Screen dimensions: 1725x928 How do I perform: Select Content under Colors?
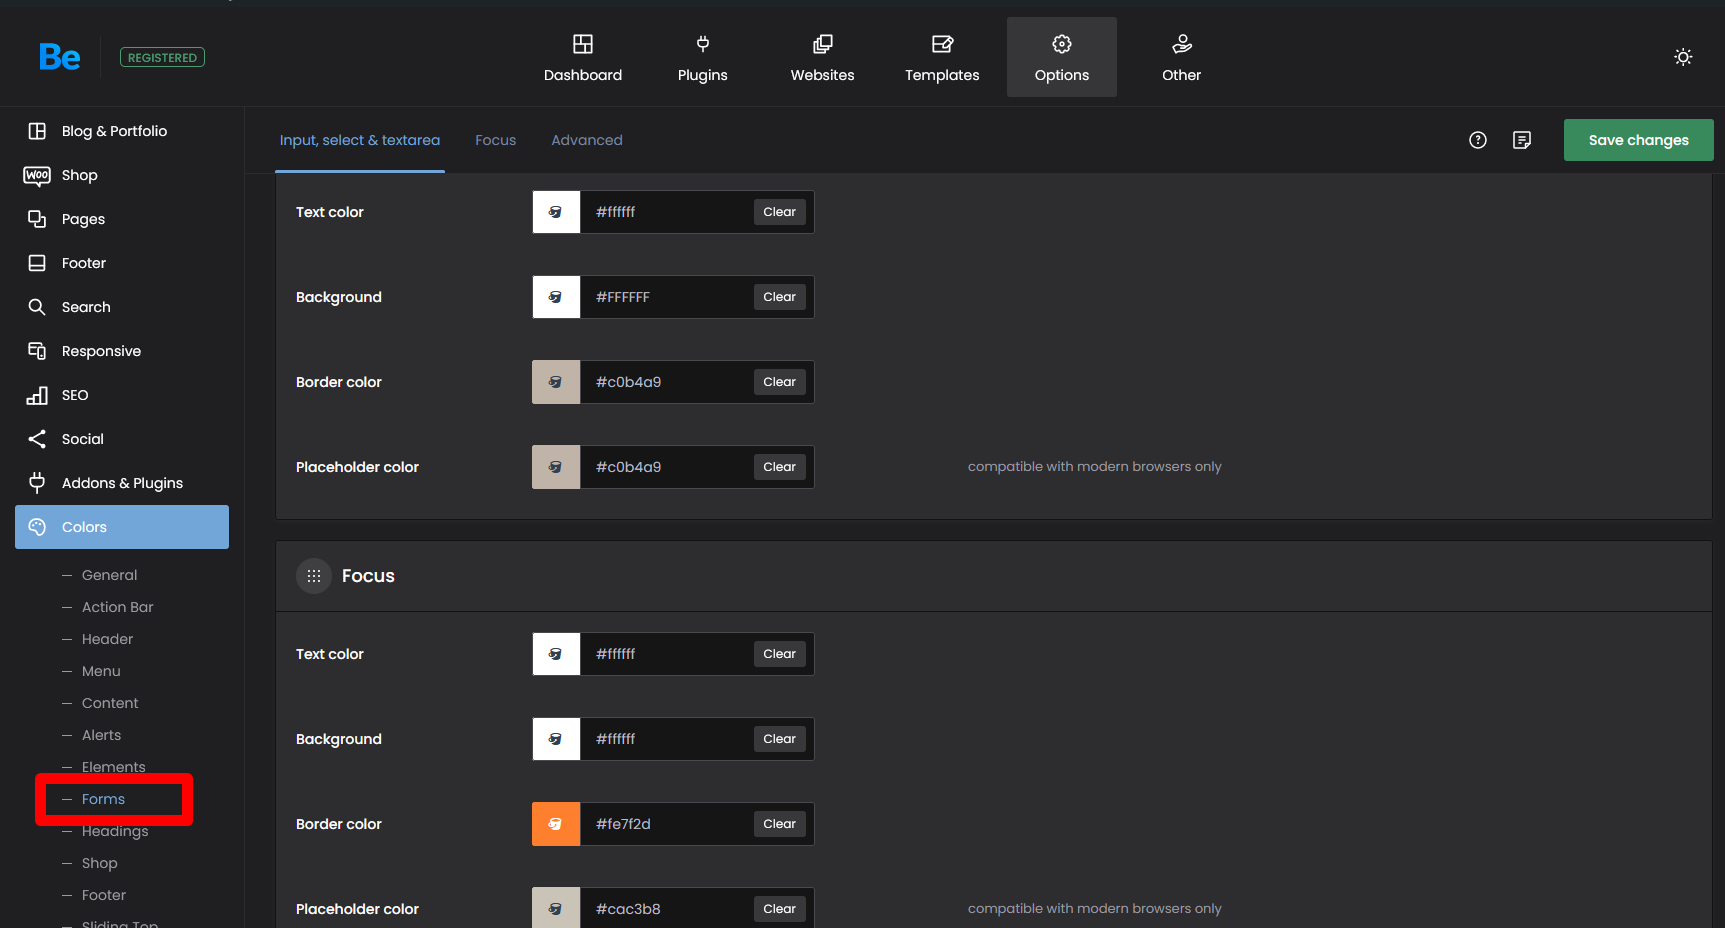point(110,703)
